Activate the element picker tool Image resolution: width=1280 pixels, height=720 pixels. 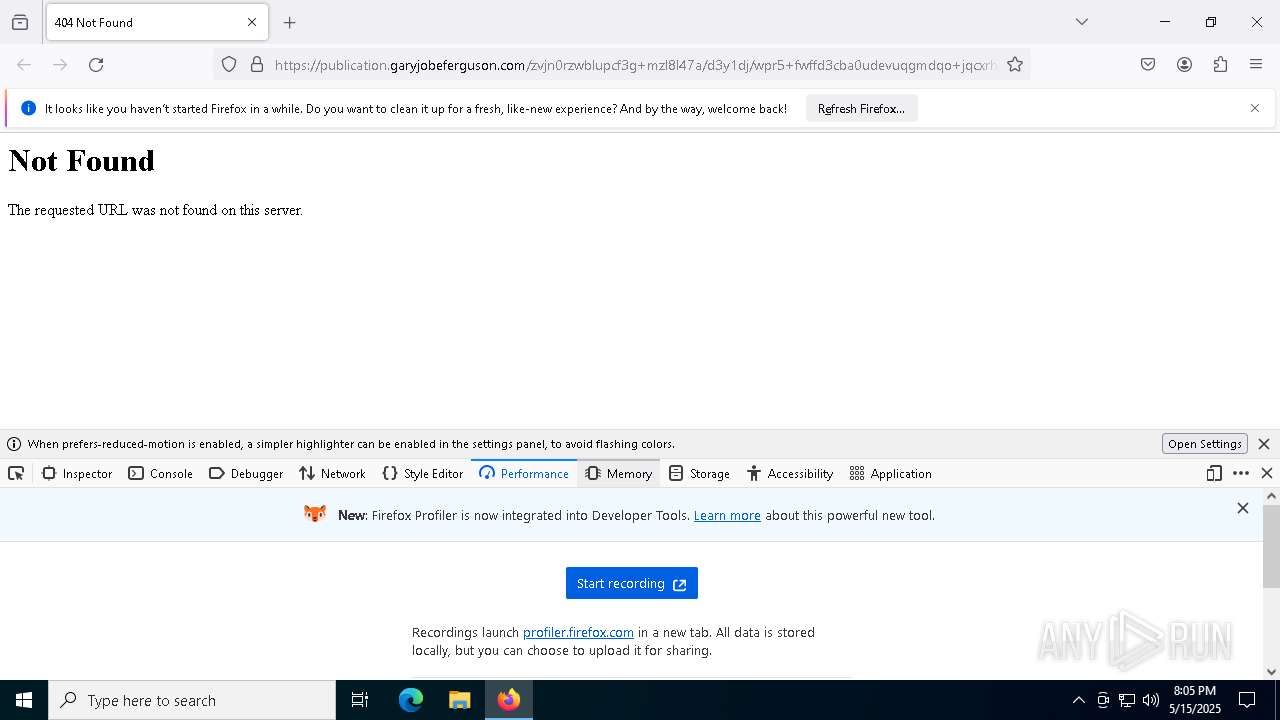coord(16,474)
